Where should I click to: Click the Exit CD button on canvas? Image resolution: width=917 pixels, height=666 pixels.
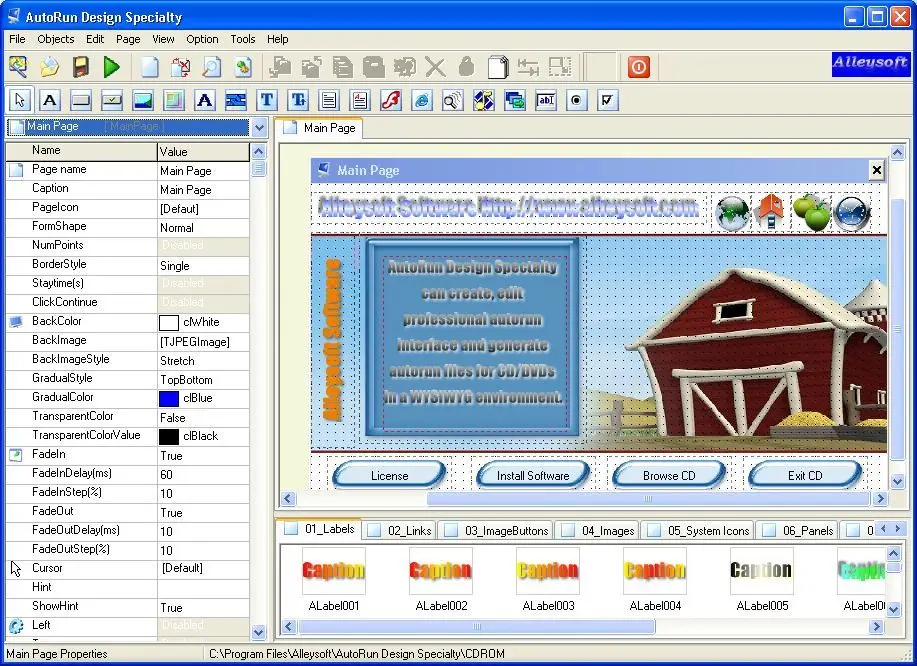805,475
